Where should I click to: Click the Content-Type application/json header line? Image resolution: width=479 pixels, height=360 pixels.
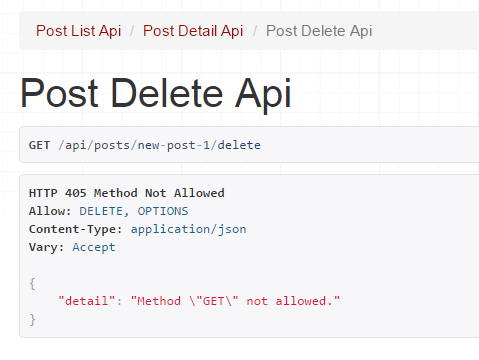tap(138, 229)
